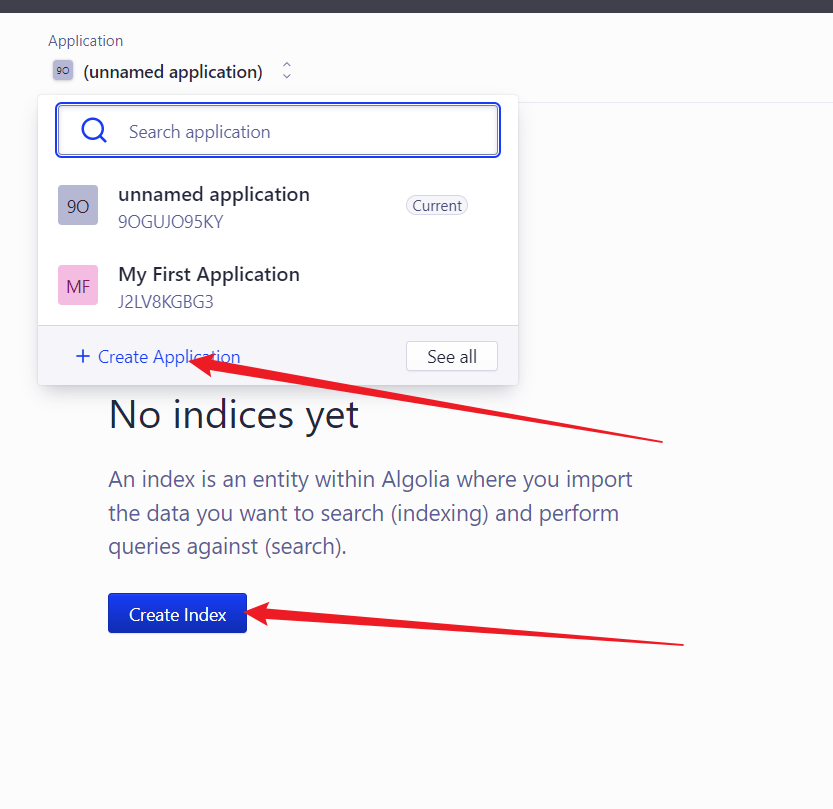This screenshot has height=809, width=833.
Task: Toggle the application selector up-down chevron
Action: 287,71
